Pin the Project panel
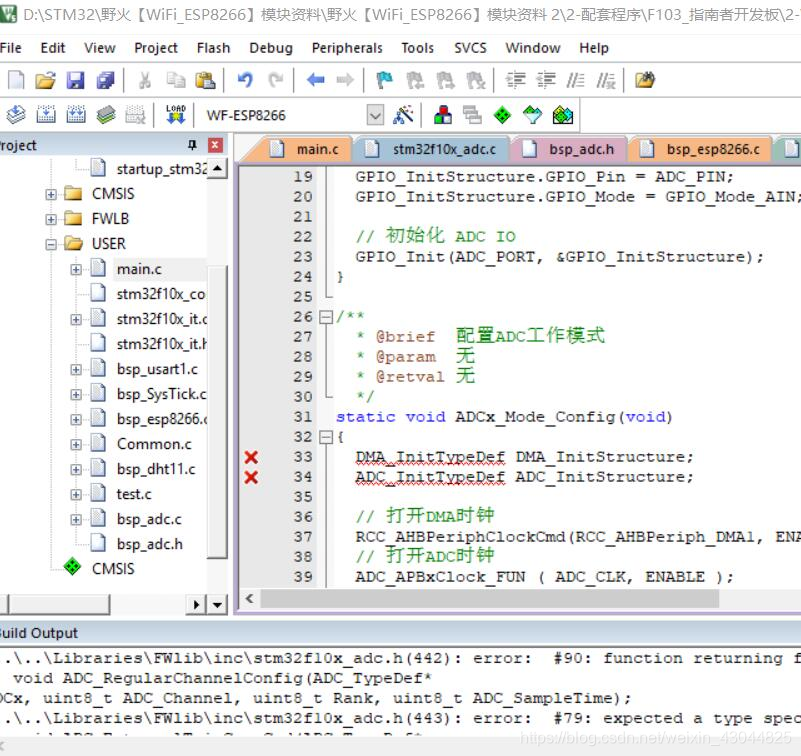Viewport: 801px width, 756px height. (193, 145)
